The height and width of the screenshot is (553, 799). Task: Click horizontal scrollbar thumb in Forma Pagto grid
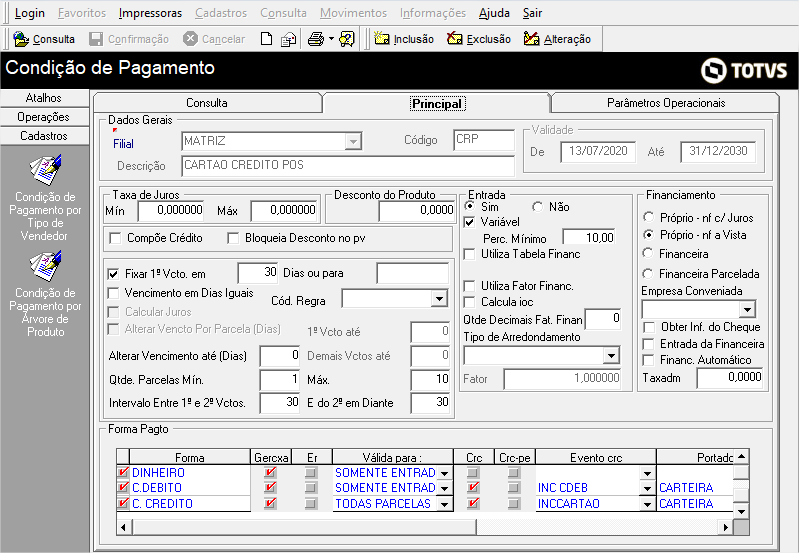tap(304, 527)
